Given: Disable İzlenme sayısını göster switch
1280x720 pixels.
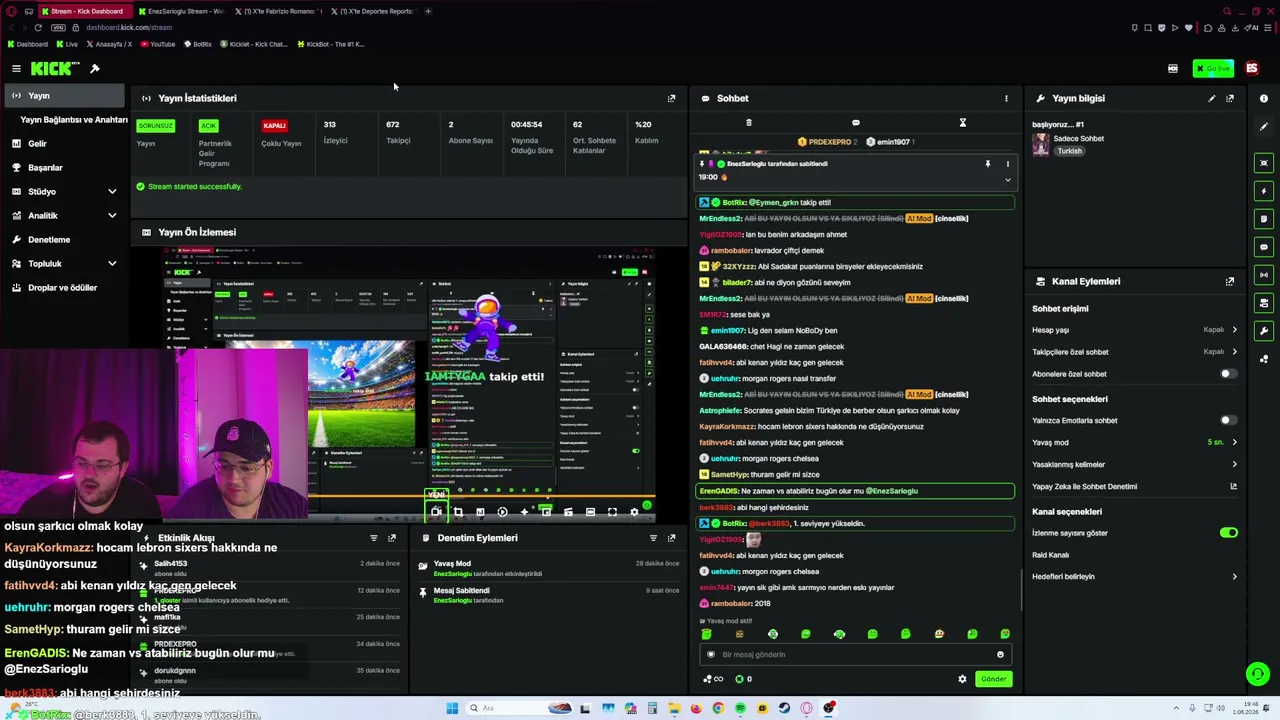Looking at the screenshot, I should [1228, 533].
